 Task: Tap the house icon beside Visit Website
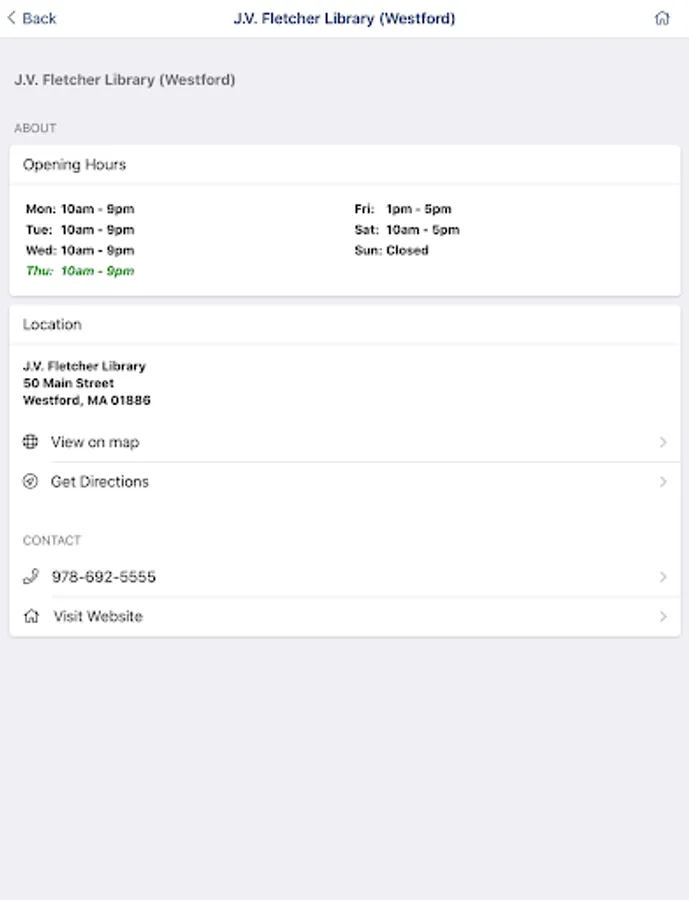click(31, 617)
